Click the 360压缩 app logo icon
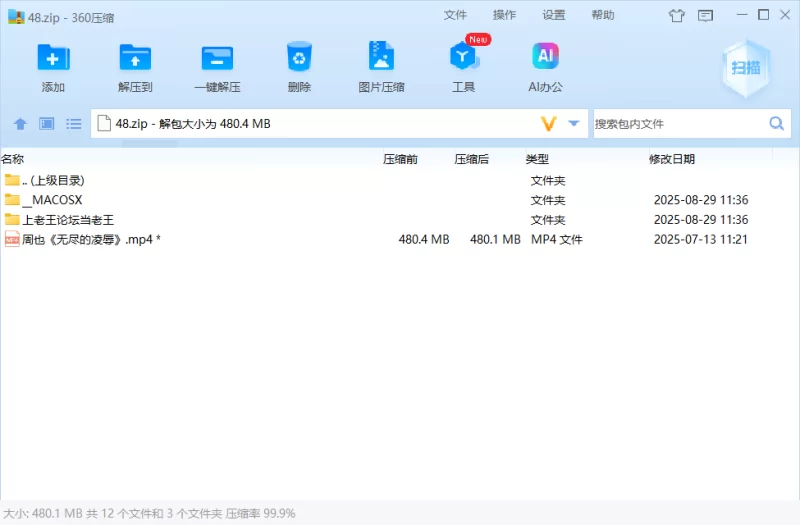This screenshot has height=525, width=800. [x=16, y=17]
